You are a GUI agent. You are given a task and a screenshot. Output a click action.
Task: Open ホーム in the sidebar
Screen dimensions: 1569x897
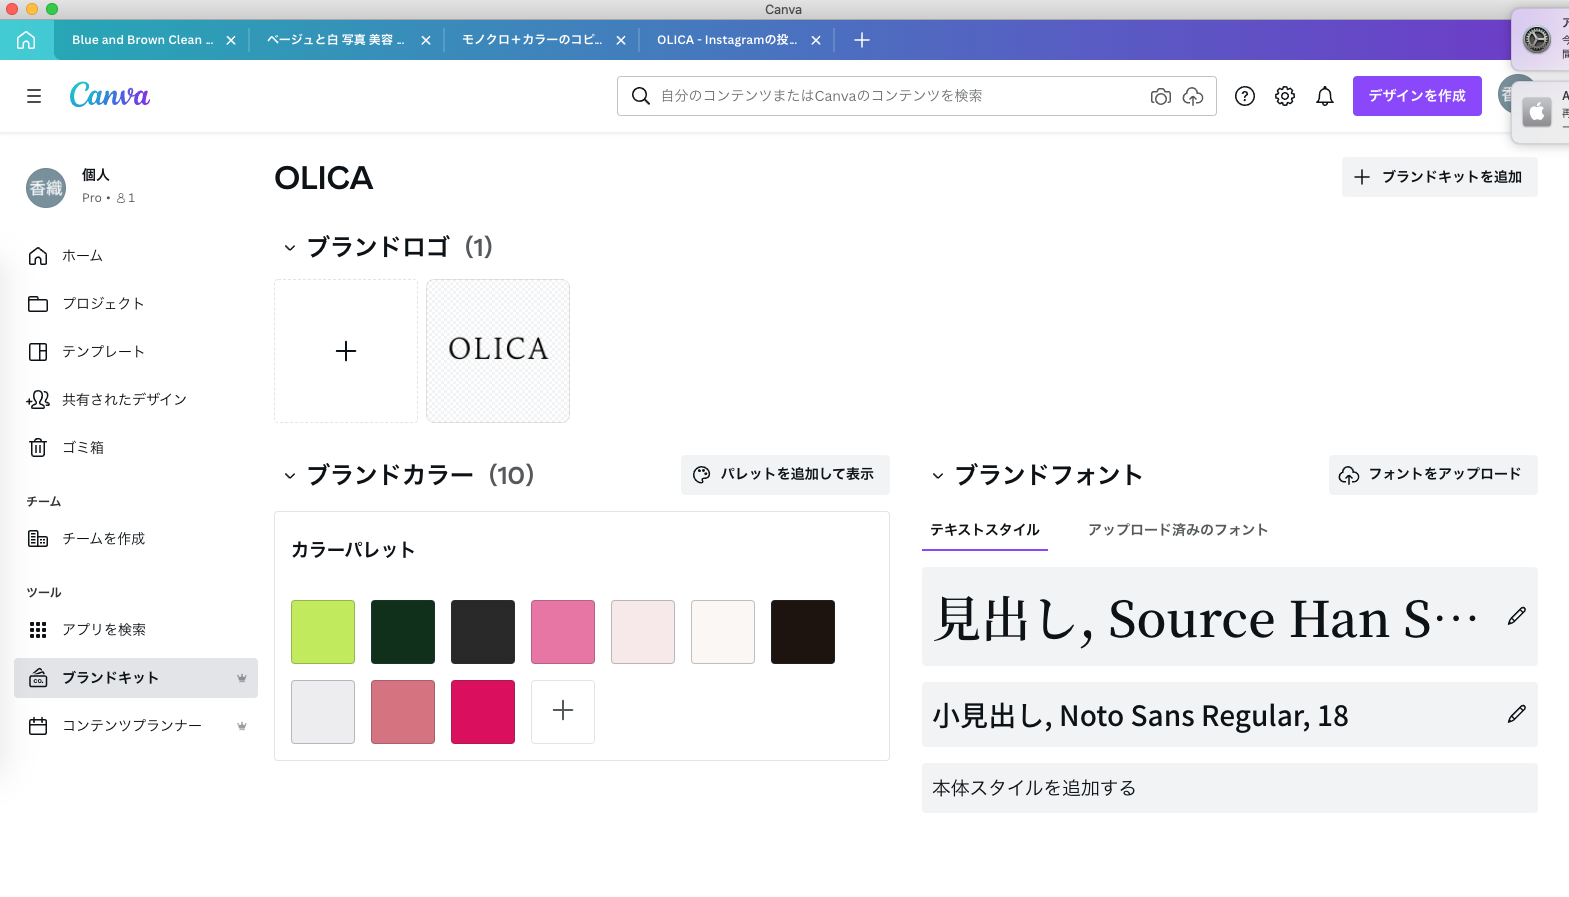(x=136, y=256)
